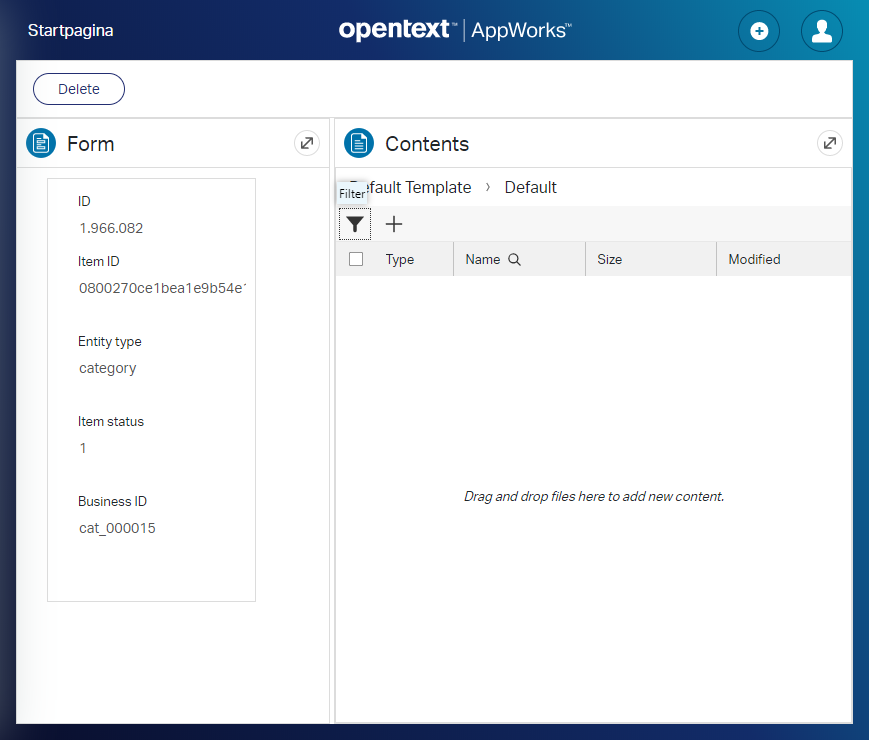The height and width of the screenshot is (740, 869).
Task: Click the Contents panel document icon
Action: [x=359, y=143]
